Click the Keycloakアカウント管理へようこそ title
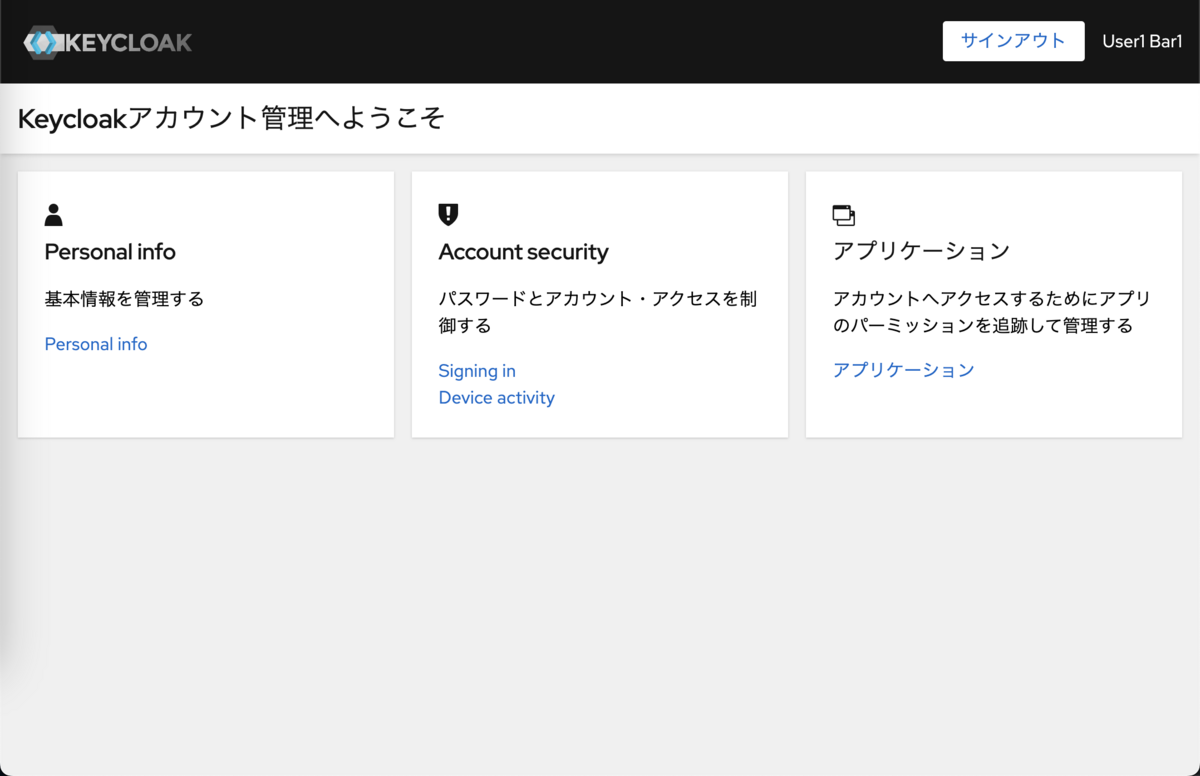 click(231, 118)
